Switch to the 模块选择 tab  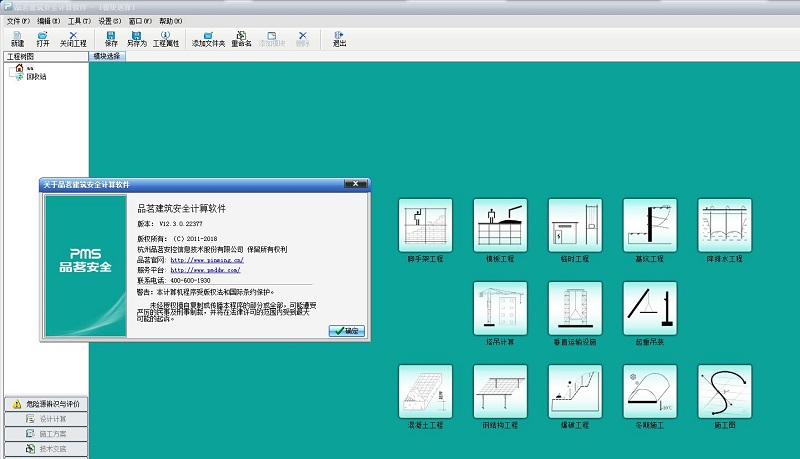(106, 57)
